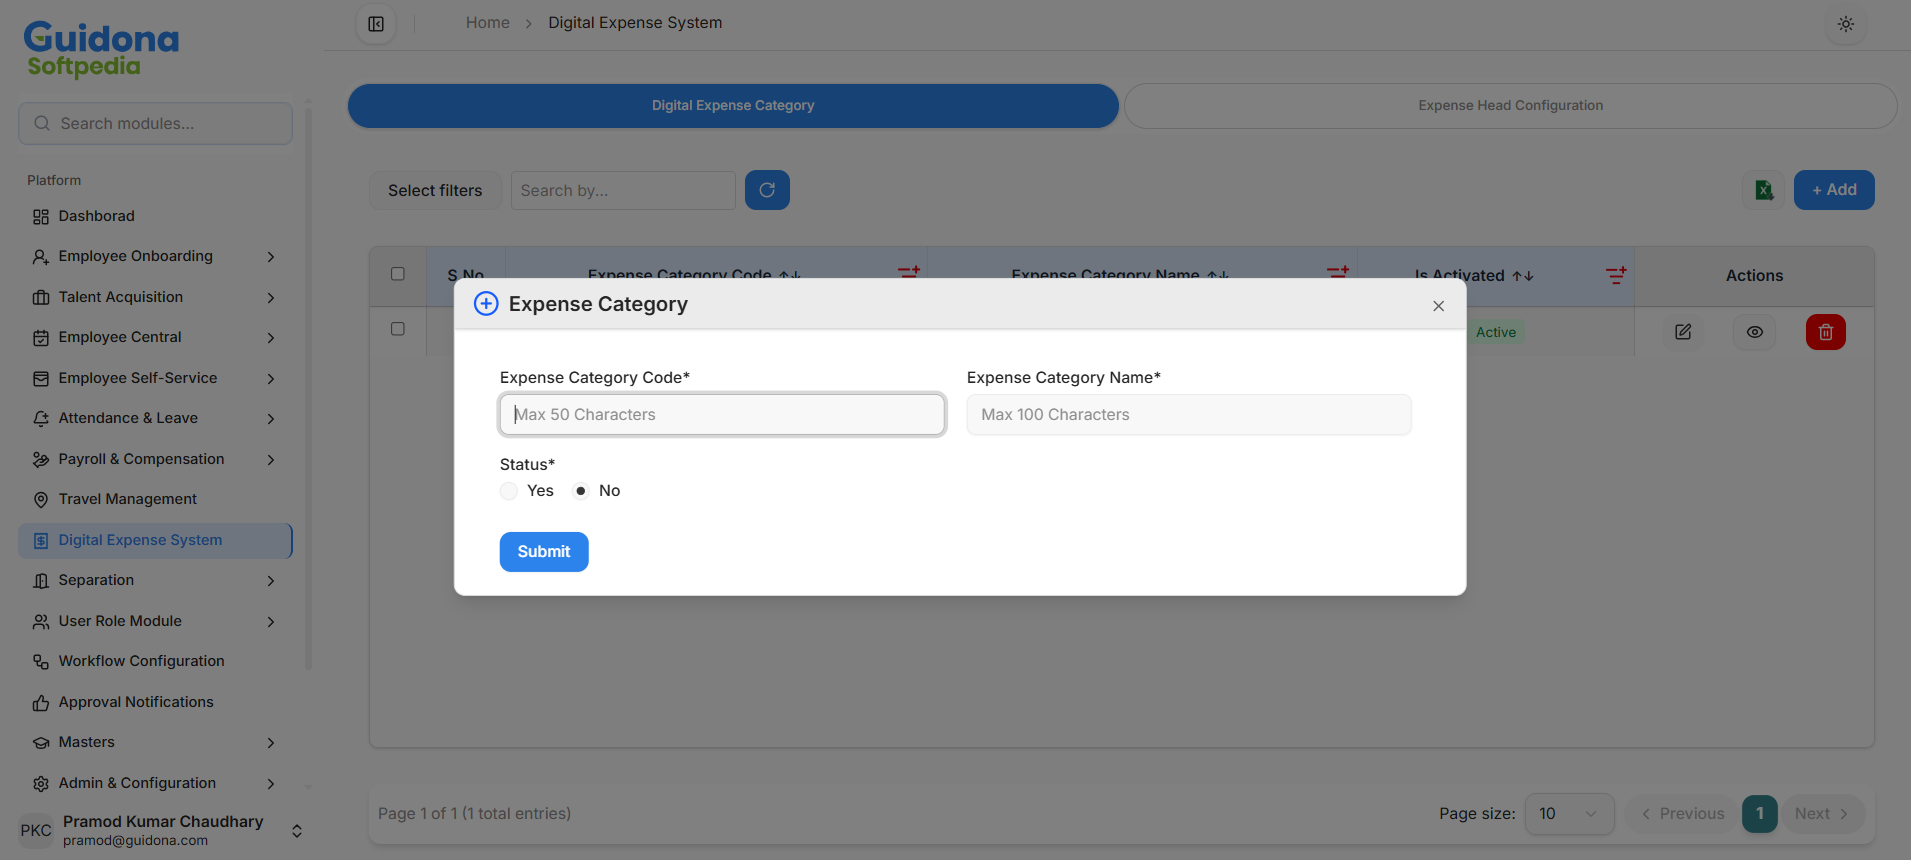Click the Next page button

point(1821,814)
